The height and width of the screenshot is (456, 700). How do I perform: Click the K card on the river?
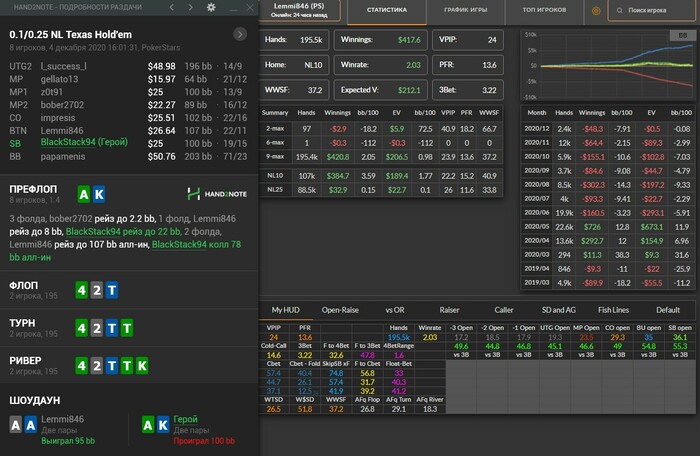tap(142, 366)
